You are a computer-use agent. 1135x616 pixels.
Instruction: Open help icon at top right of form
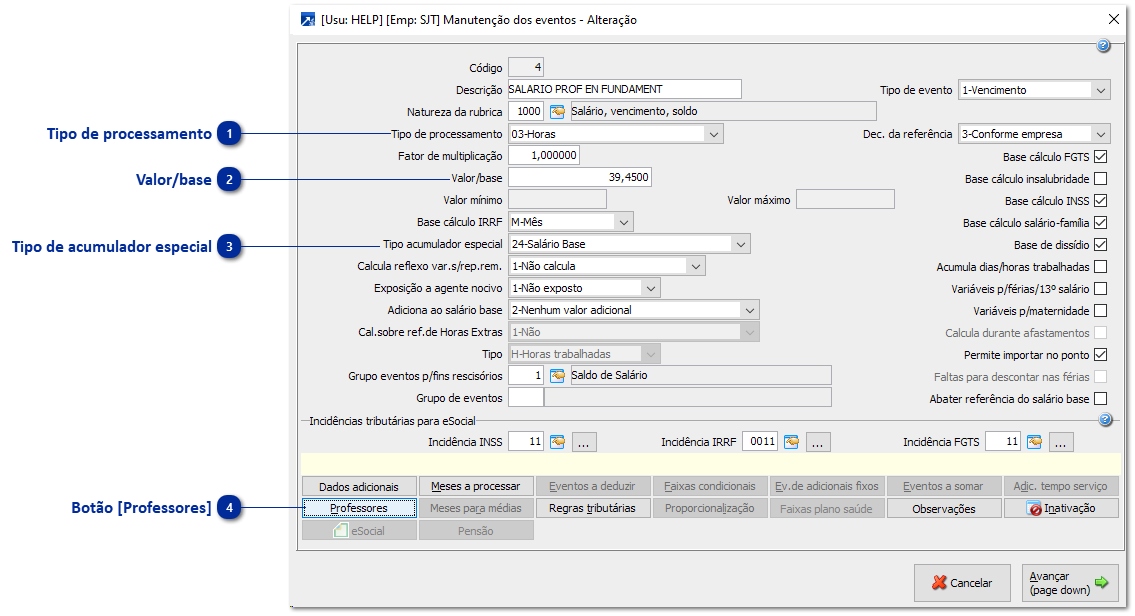(1104, 46)
